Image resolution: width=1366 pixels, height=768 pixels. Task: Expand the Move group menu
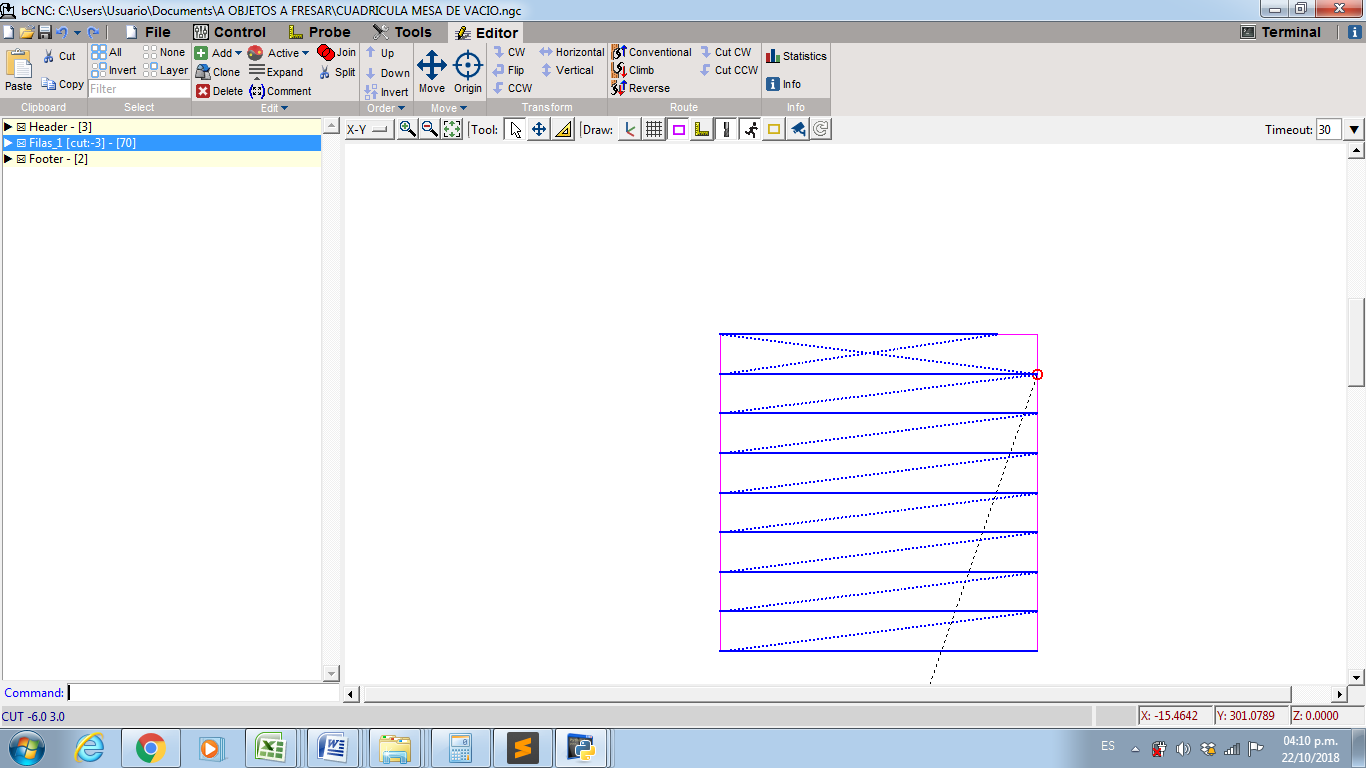[450, 107]
